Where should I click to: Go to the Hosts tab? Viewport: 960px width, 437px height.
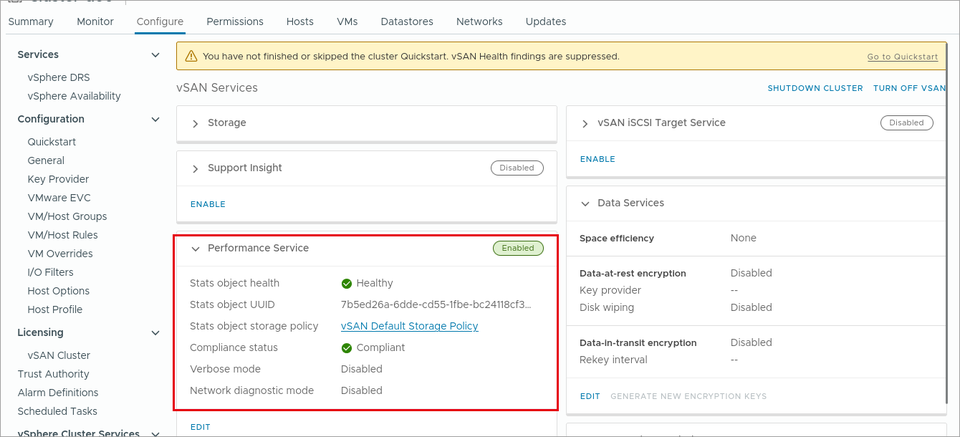pos(300,21)
